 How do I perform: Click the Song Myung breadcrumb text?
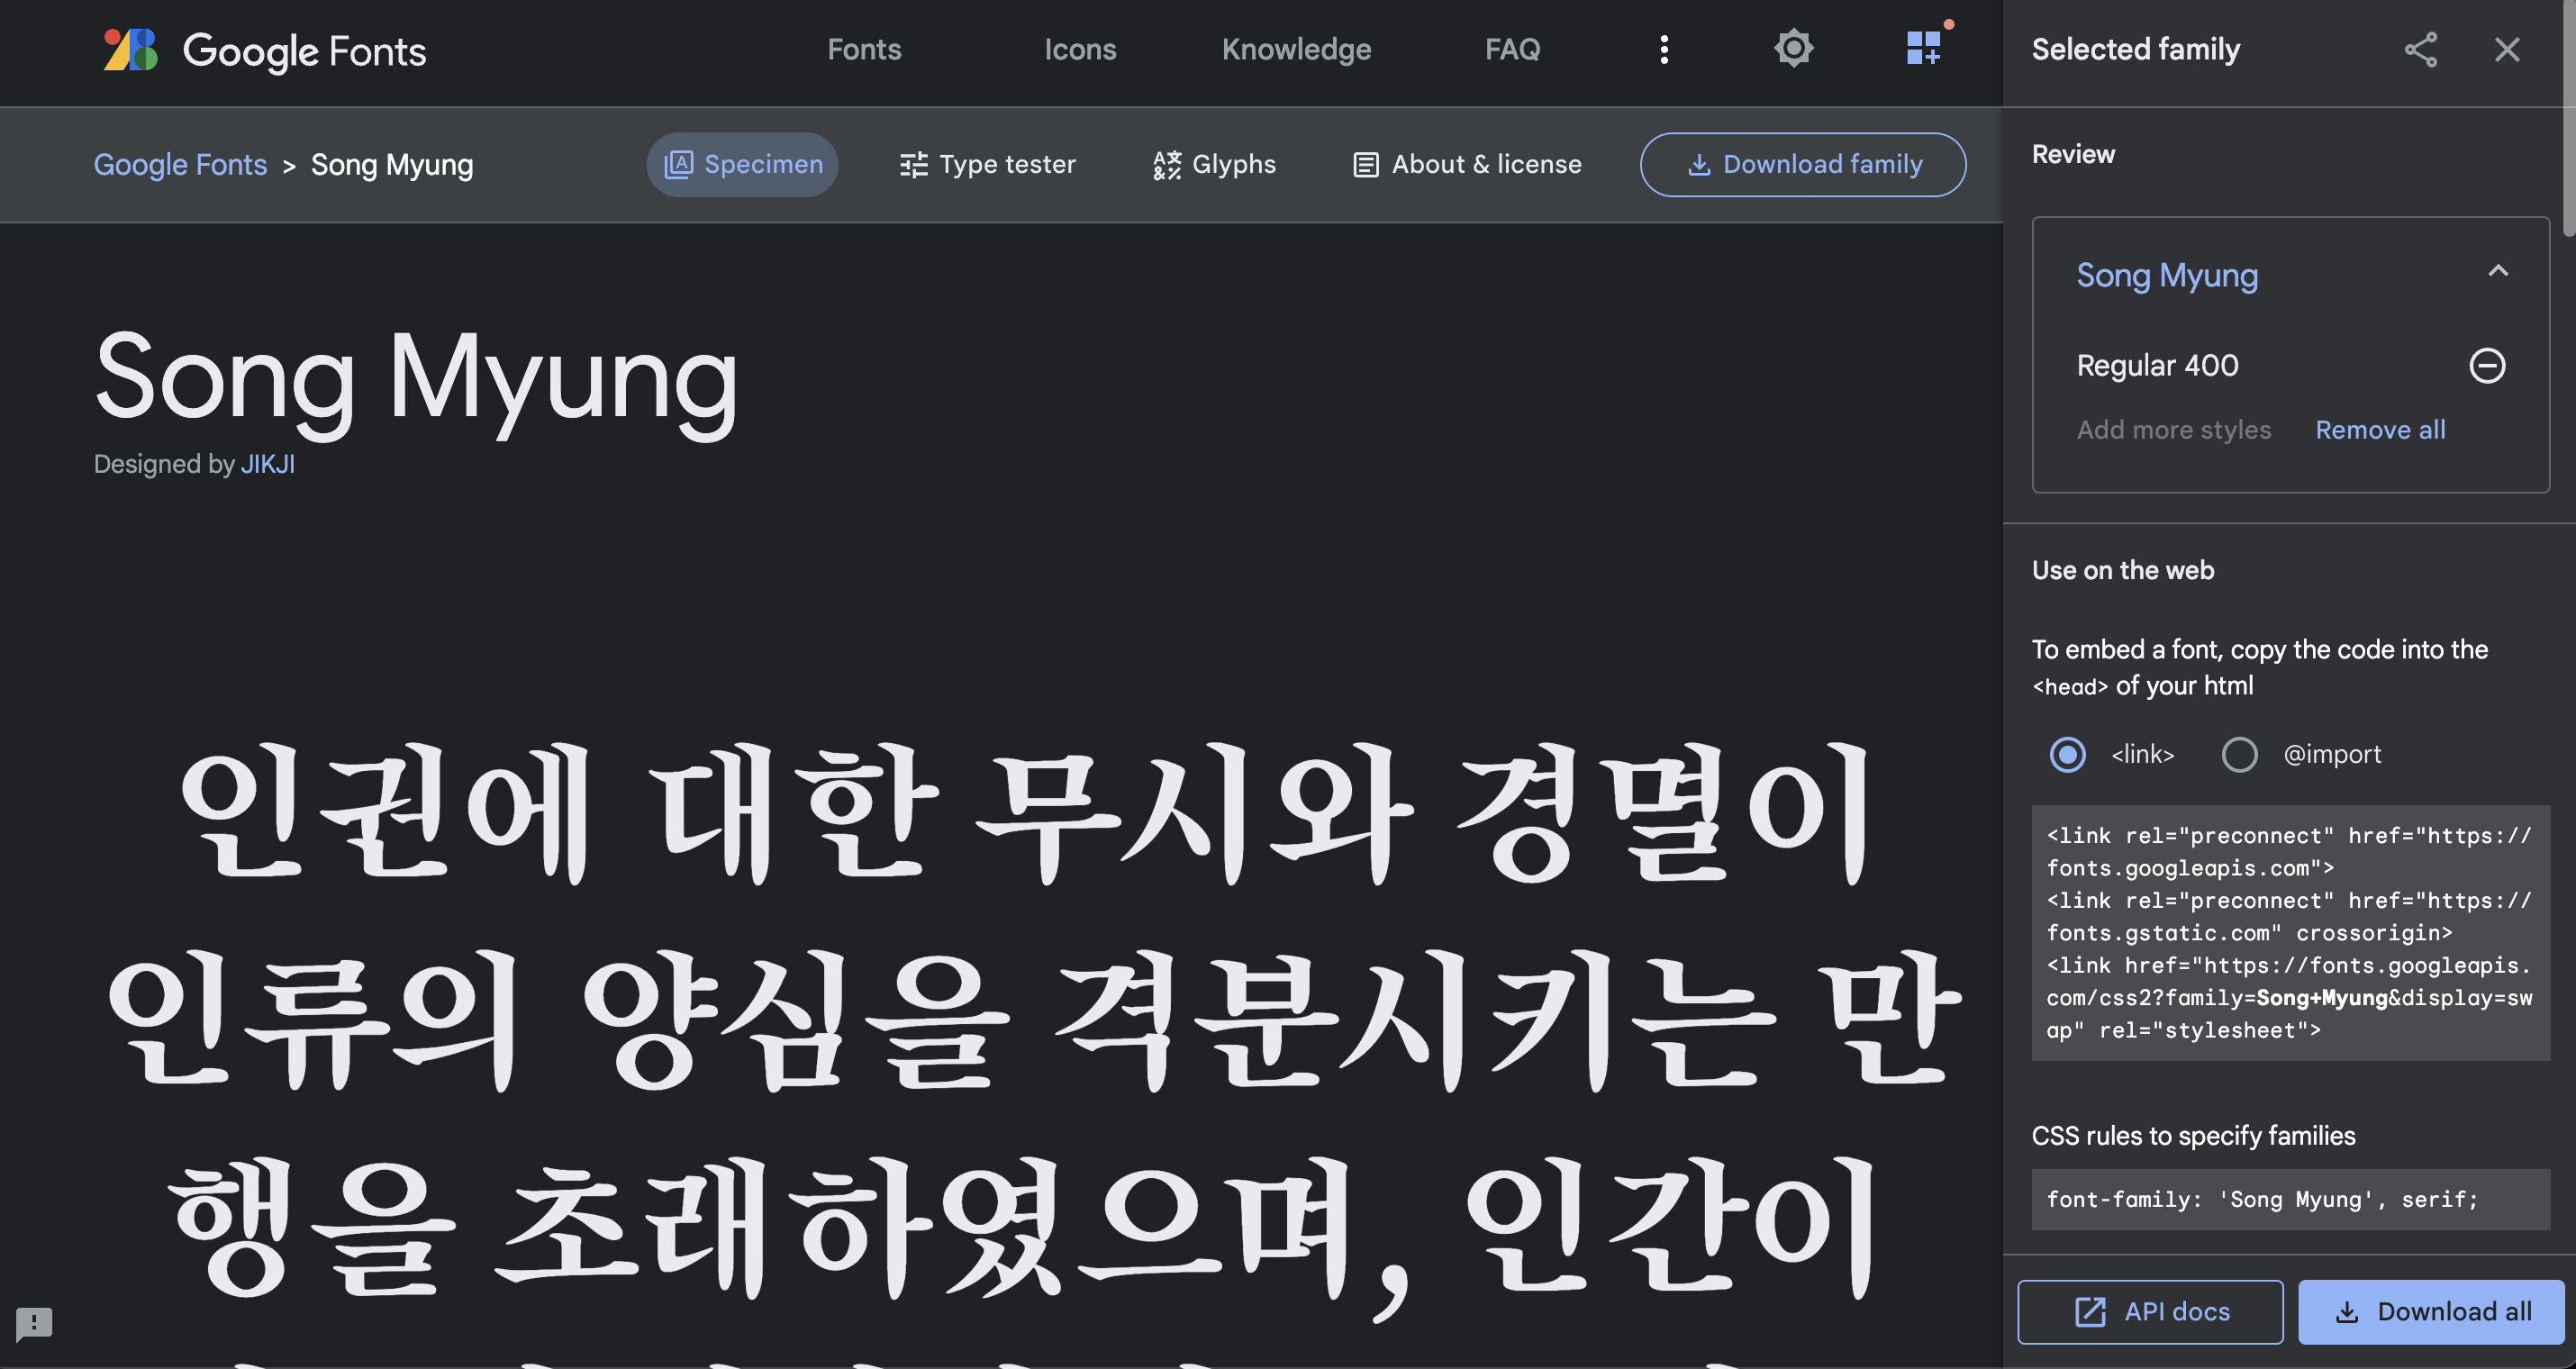[392, 165]
